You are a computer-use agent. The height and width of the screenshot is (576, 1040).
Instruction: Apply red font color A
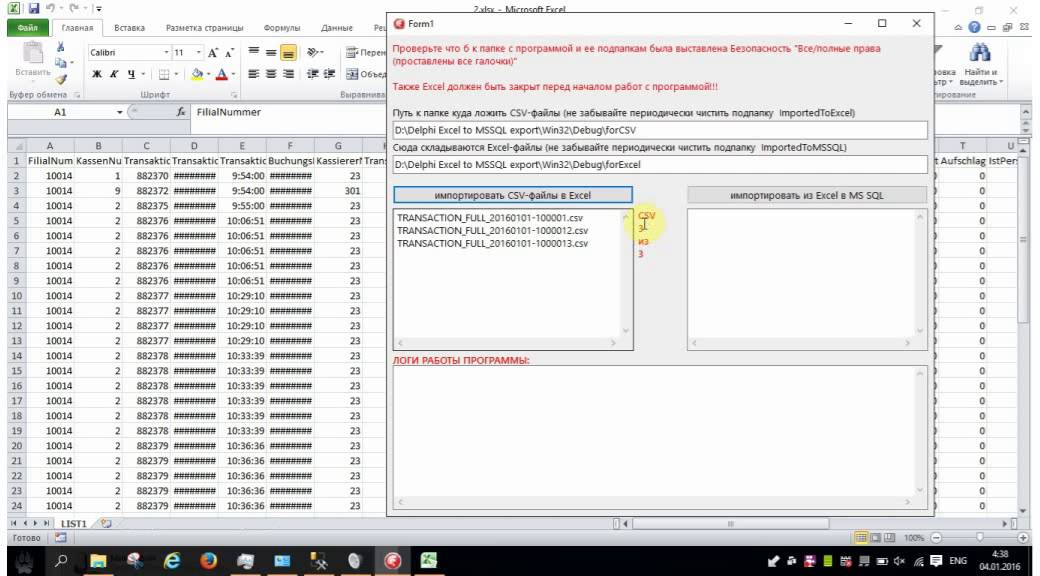coord(222,74)
